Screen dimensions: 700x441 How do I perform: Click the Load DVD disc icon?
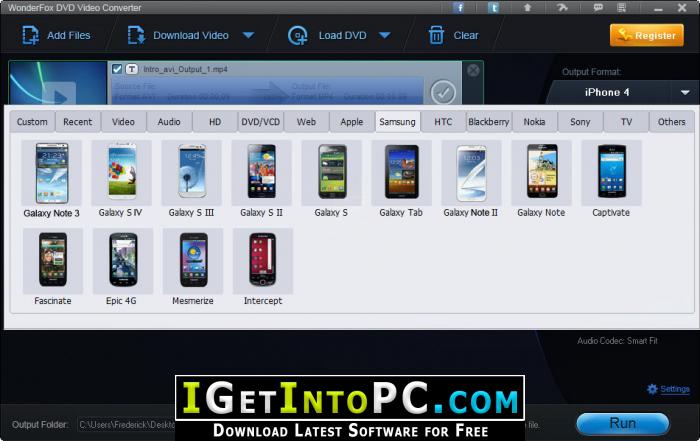pos(298,35)
